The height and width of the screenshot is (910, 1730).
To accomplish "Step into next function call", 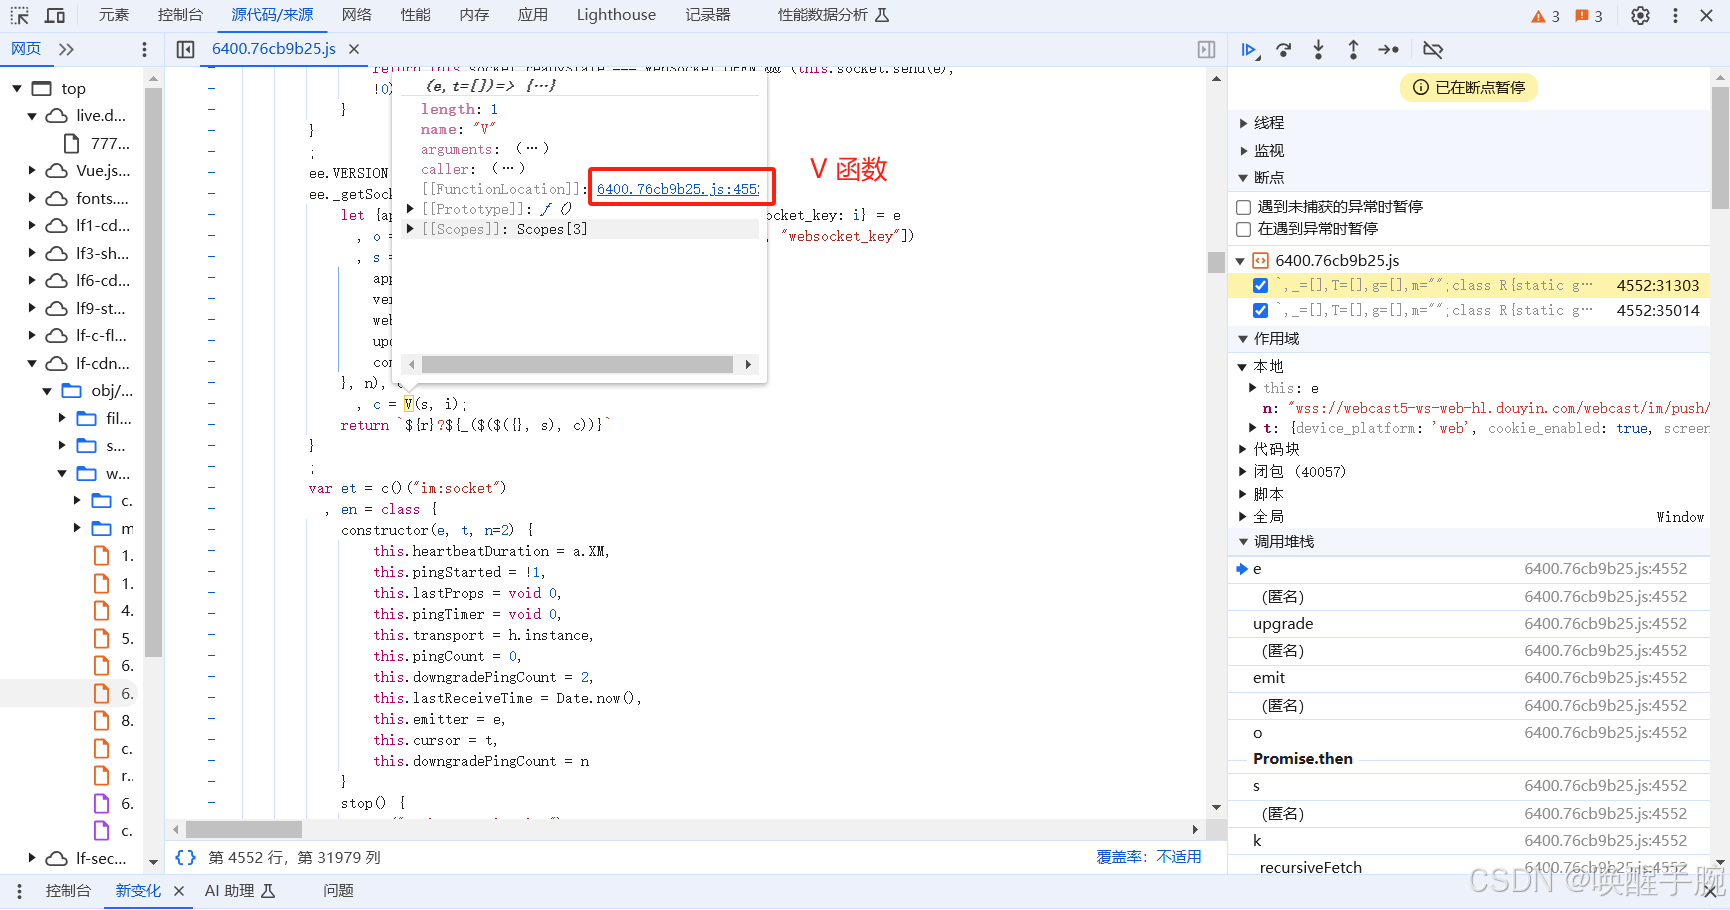I will point(1318,49).
